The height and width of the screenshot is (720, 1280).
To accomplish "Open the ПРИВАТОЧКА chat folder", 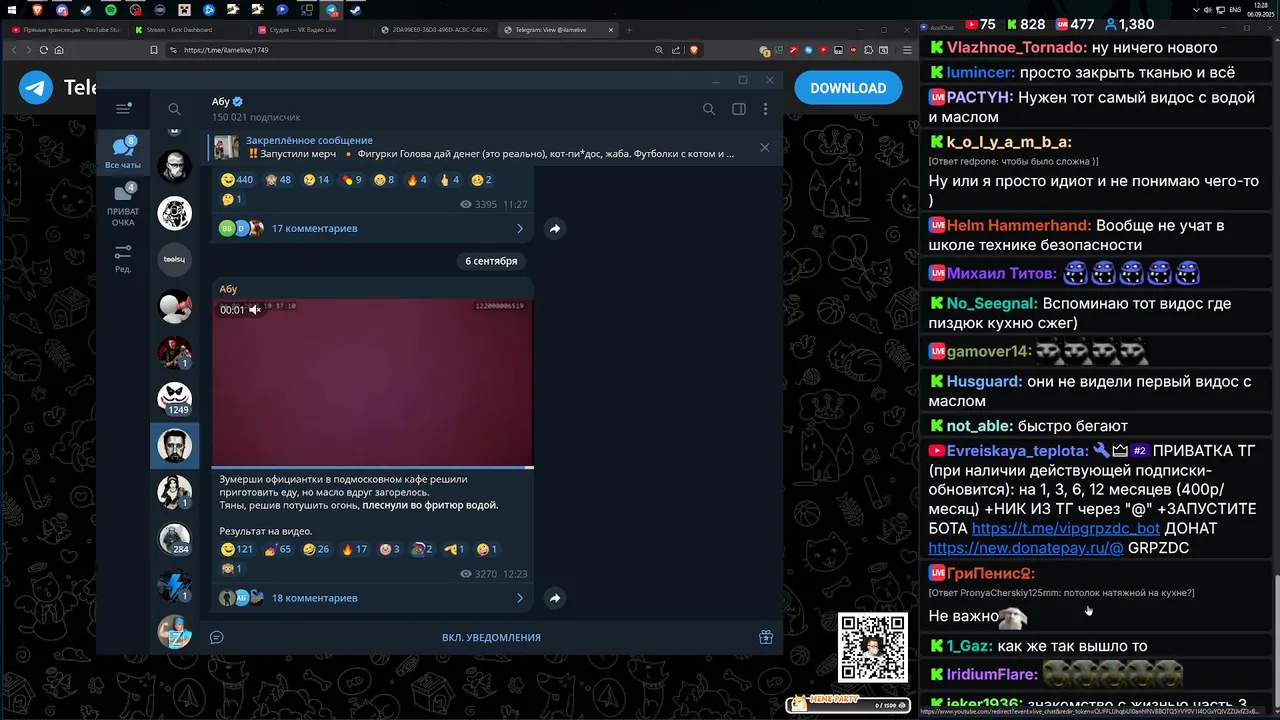I will click(123, 205).
